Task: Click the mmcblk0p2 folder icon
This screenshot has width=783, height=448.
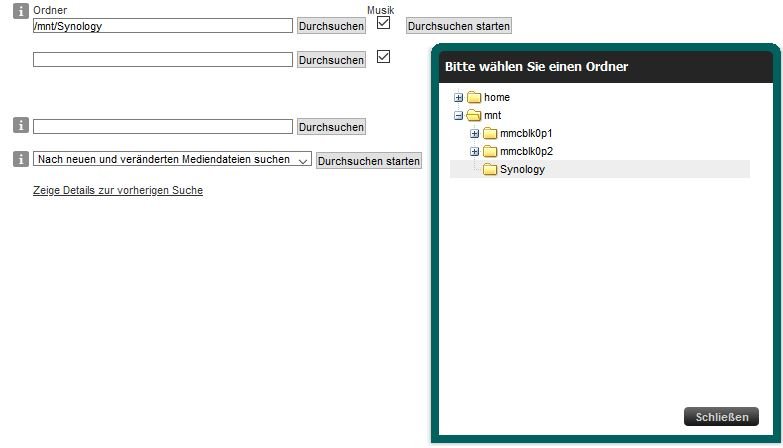Action: [x=490, y=152]
